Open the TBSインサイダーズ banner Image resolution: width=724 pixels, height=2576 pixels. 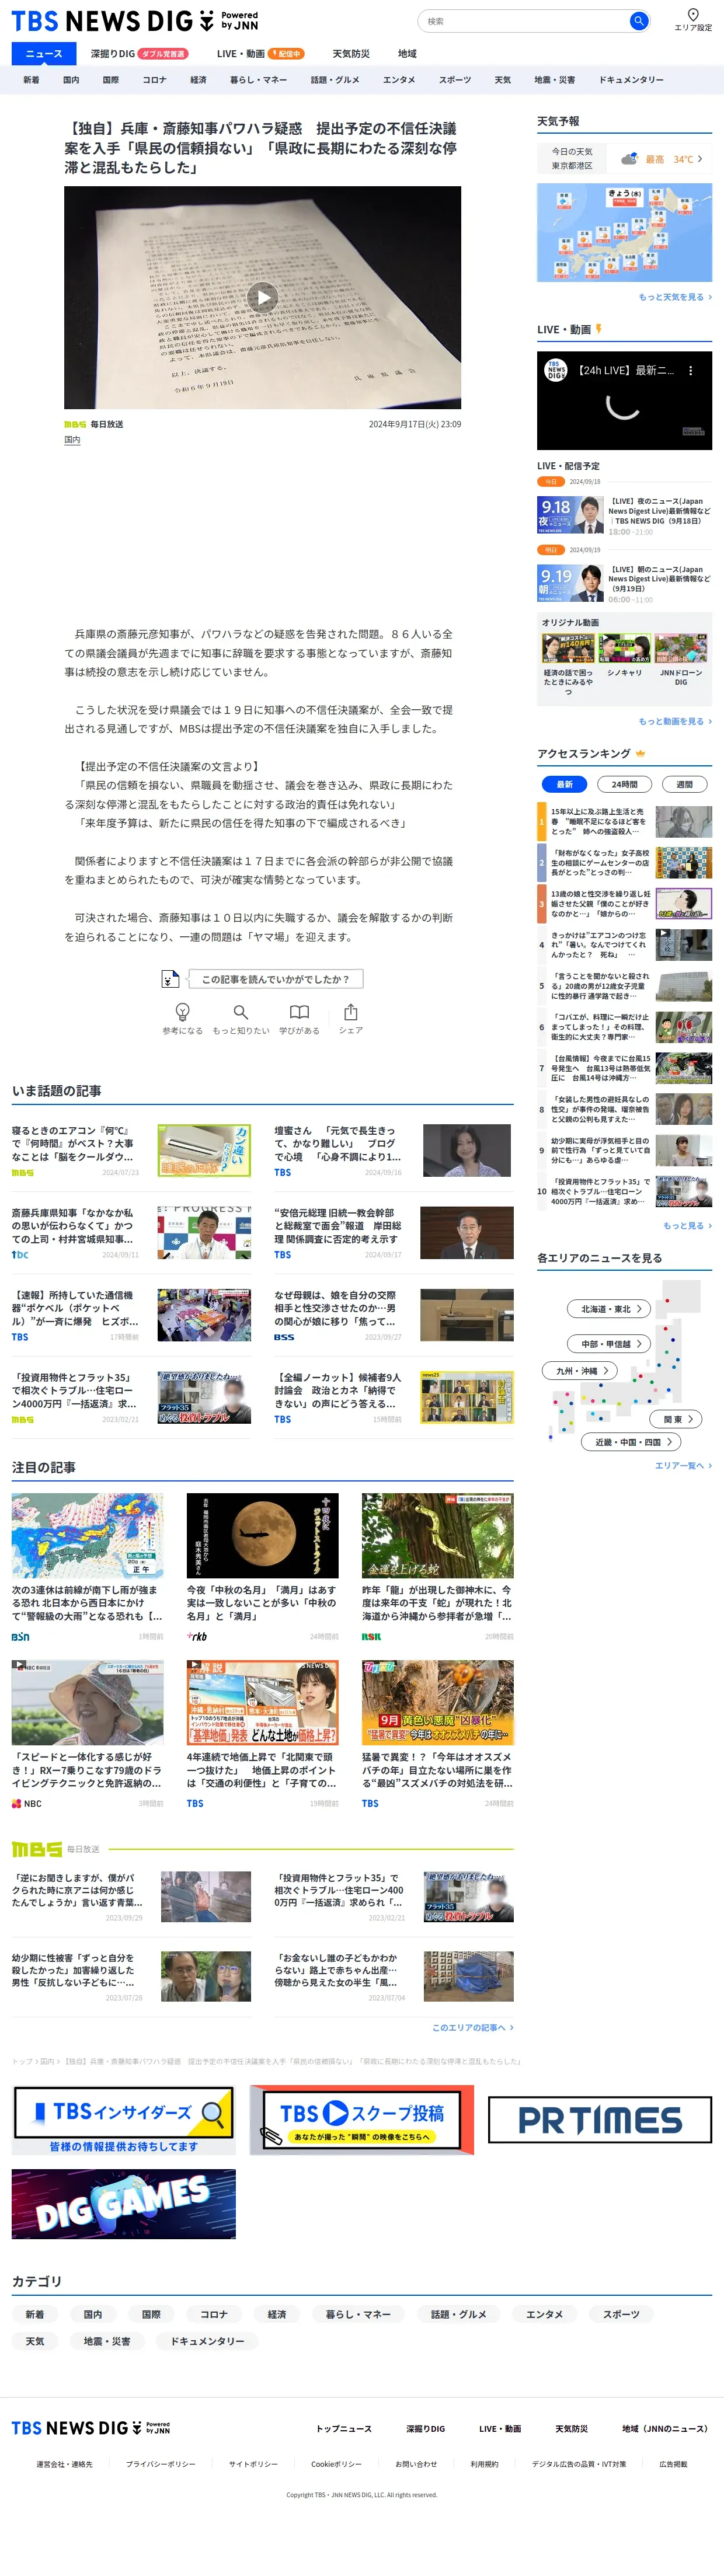[124, 2120]
